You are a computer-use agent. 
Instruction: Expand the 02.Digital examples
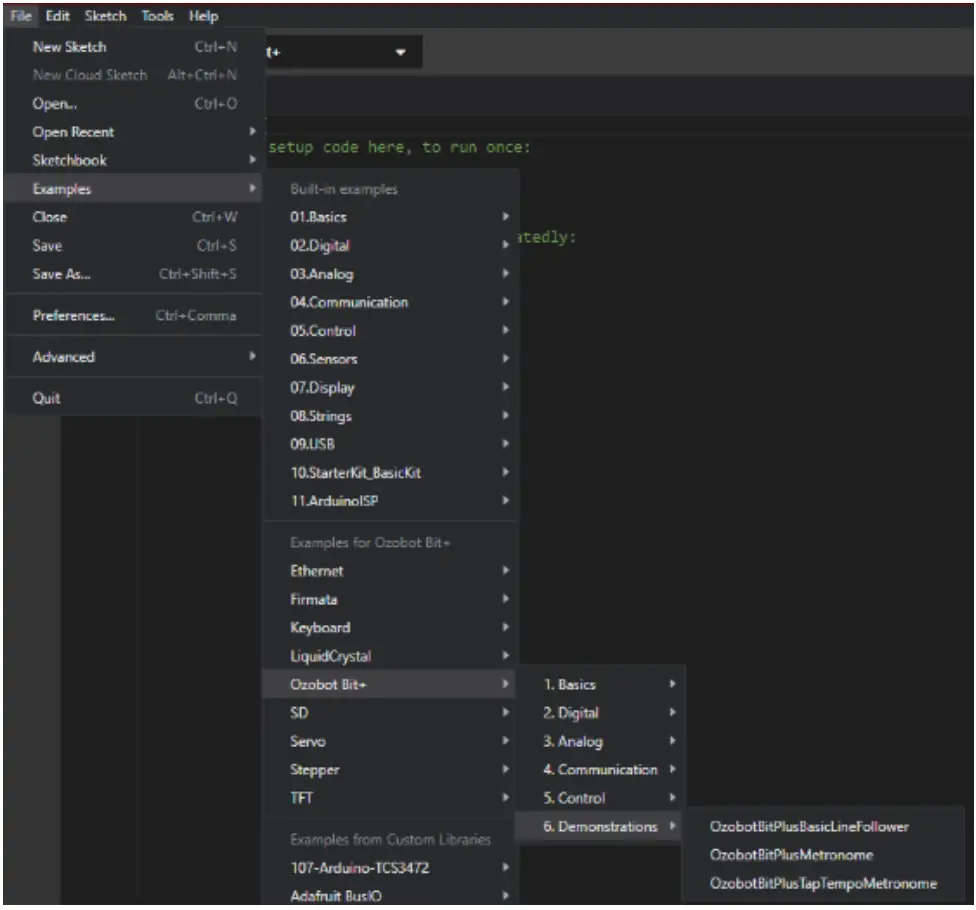click(x=392, y=246)
